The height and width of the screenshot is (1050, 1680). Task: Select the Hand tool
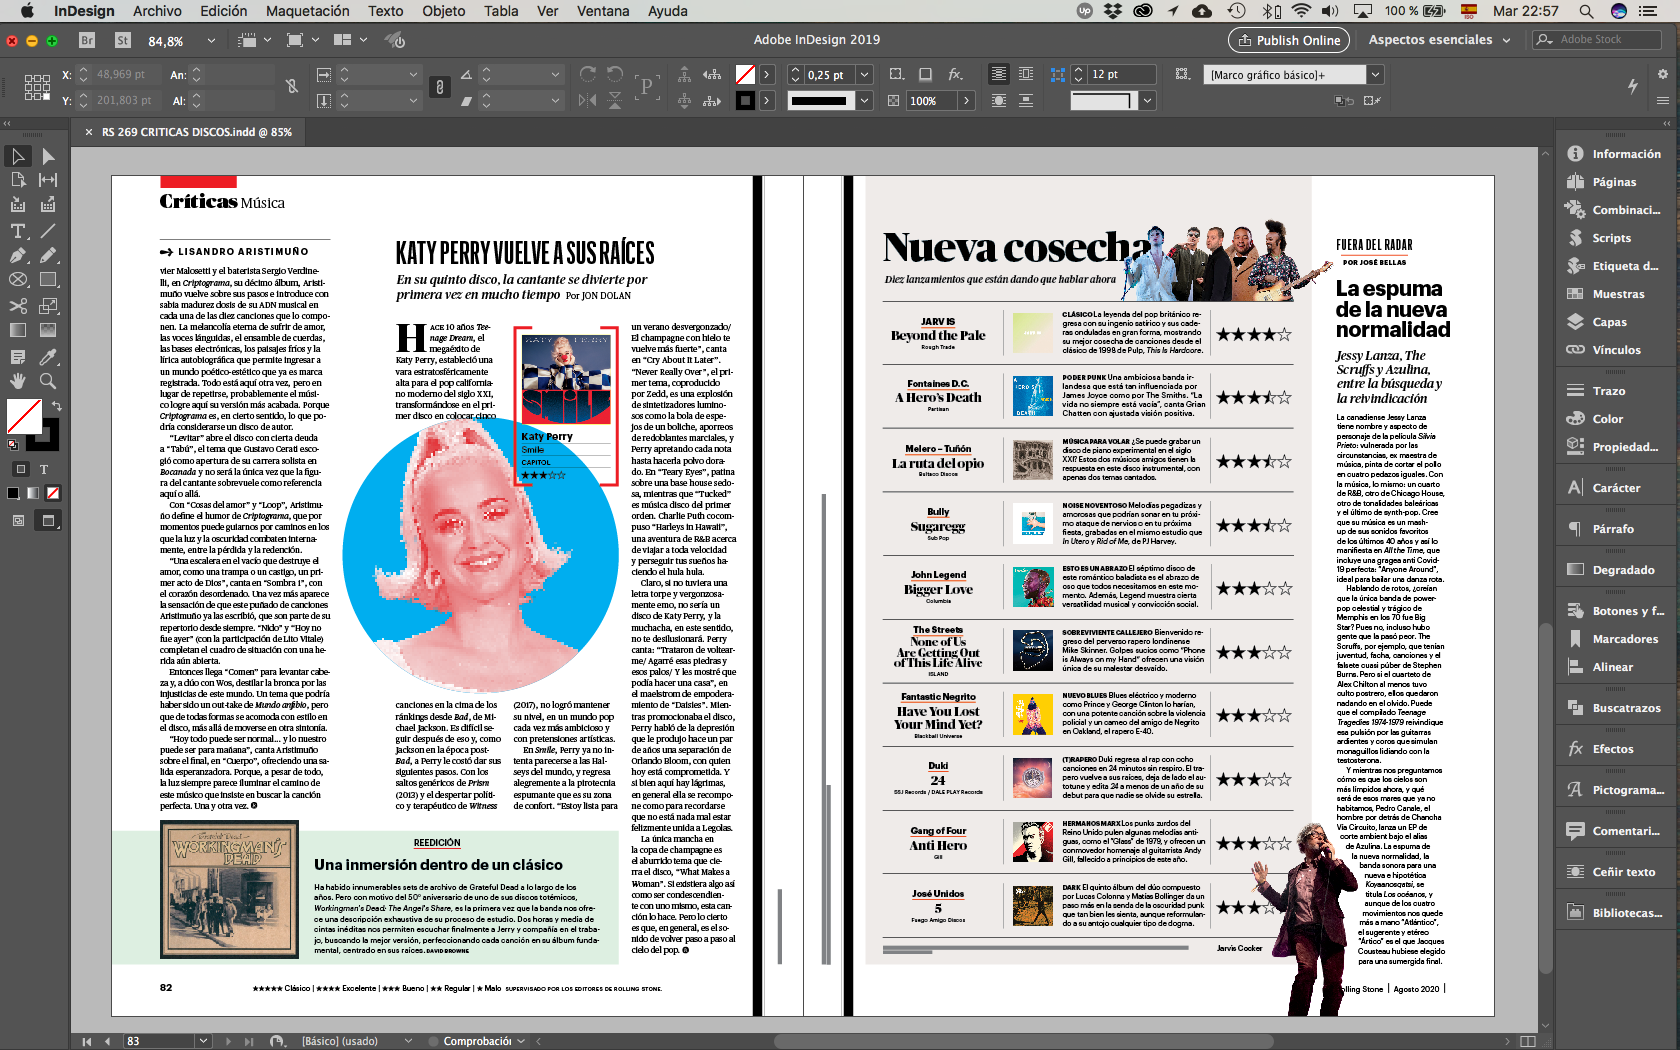pos(18,381)
